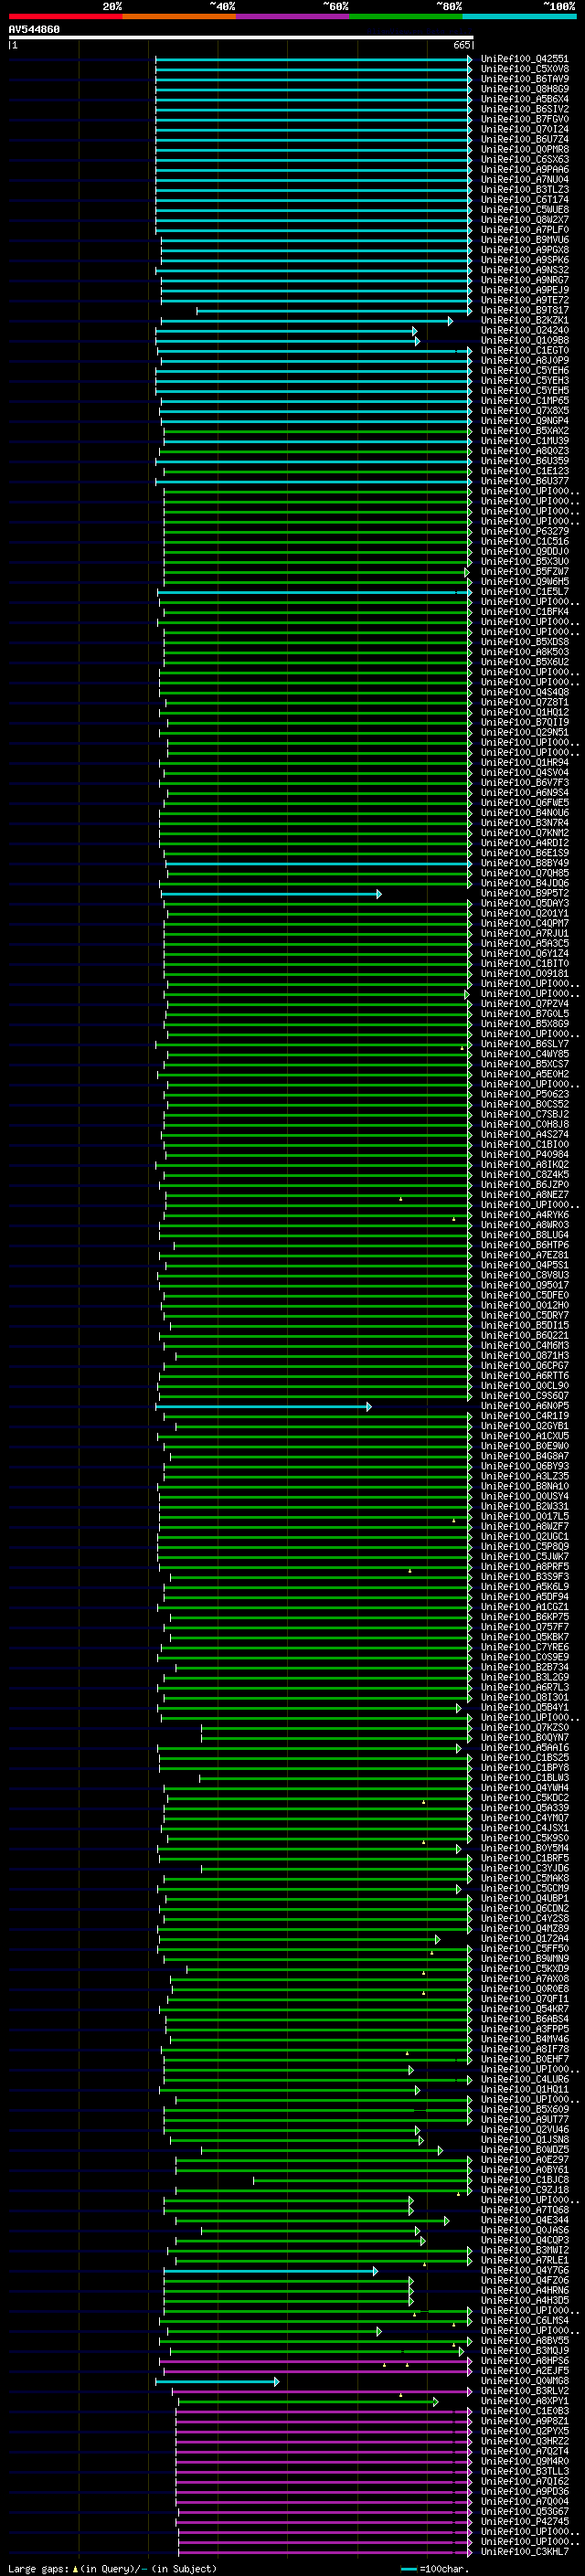Image resolution: width=585 pixels, height=2576 pixels.
Task: Select the UniRef100_C1MP65 label
Action: 525,400
